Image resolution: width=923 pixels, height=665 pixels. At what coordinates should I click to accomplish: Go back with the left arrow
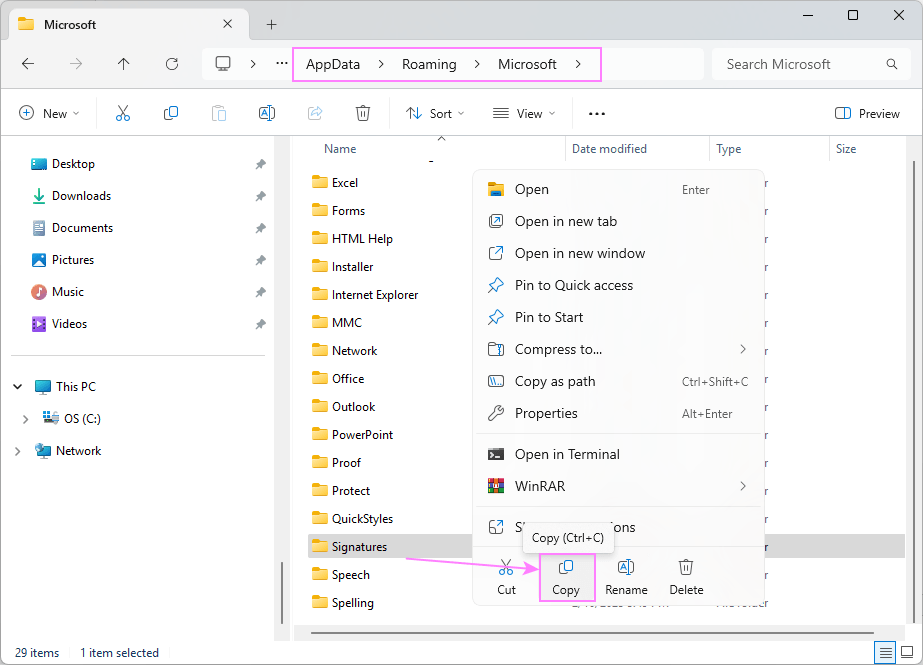coord(28,64)
